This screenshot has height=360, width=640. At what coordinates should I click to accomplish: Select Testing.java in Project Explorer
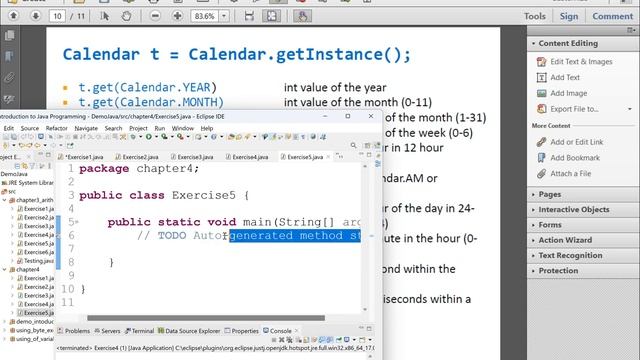coord(36,260)
